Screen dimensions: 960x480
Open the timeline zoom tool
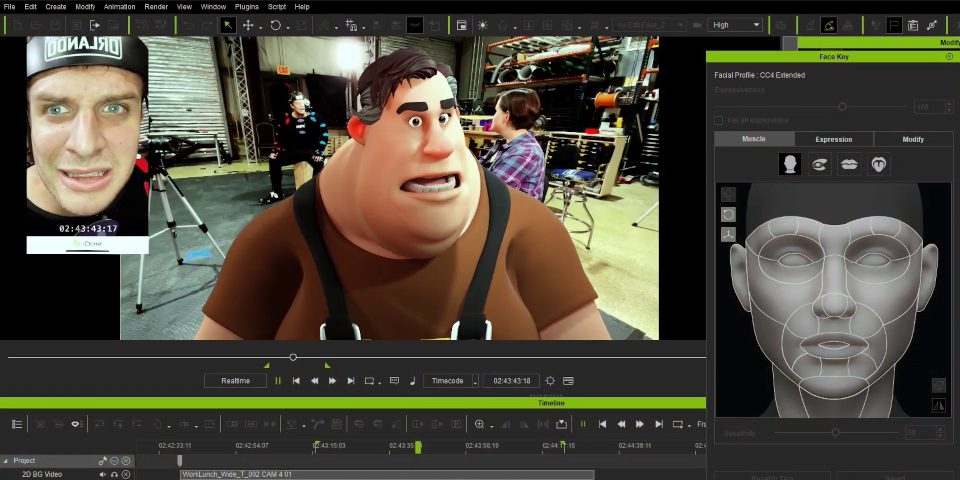[480, 424]
